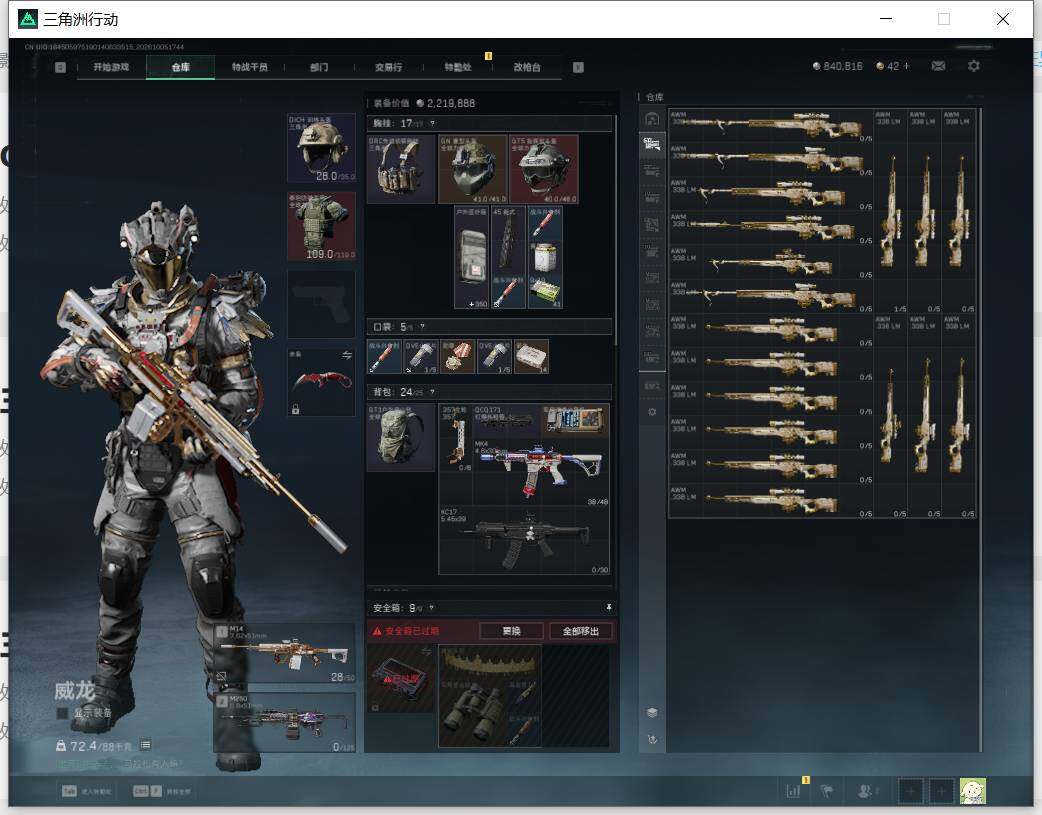Click the sort icon at stash sidebar bottom
Viewport: 1042px width, 815px height.
tap(652, 739)
